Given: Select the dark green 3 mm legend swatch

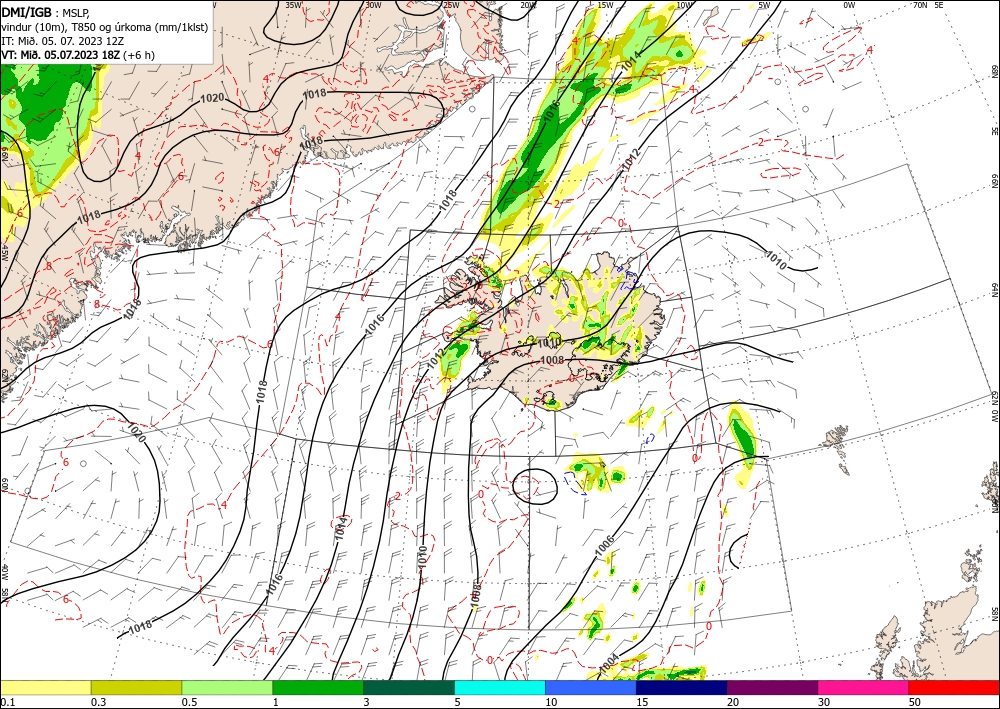Looking at the screenshot, I should click(409, 687).
